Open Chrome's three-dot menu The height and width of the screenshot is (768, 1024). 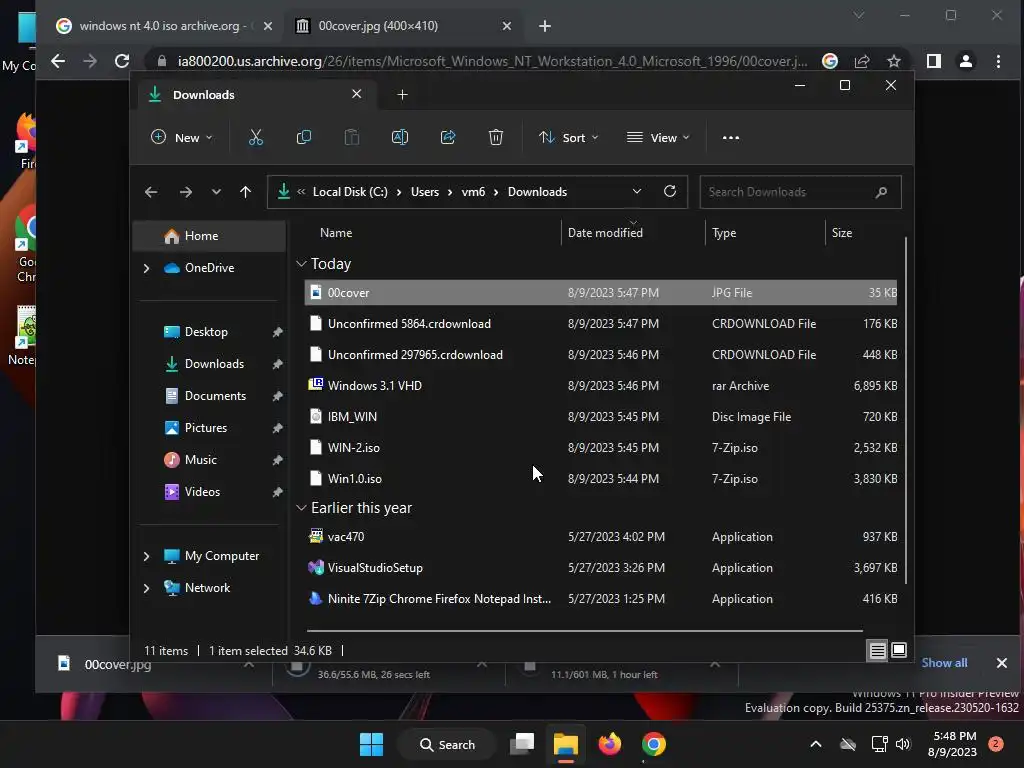(998, 61)
